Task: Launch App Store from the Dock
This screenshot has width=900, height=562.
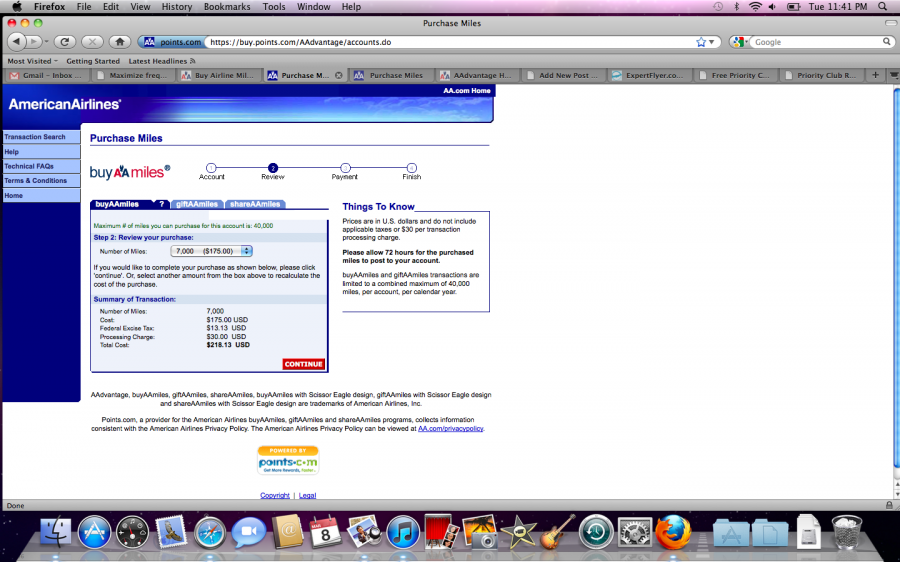Action: click(94, 532)
